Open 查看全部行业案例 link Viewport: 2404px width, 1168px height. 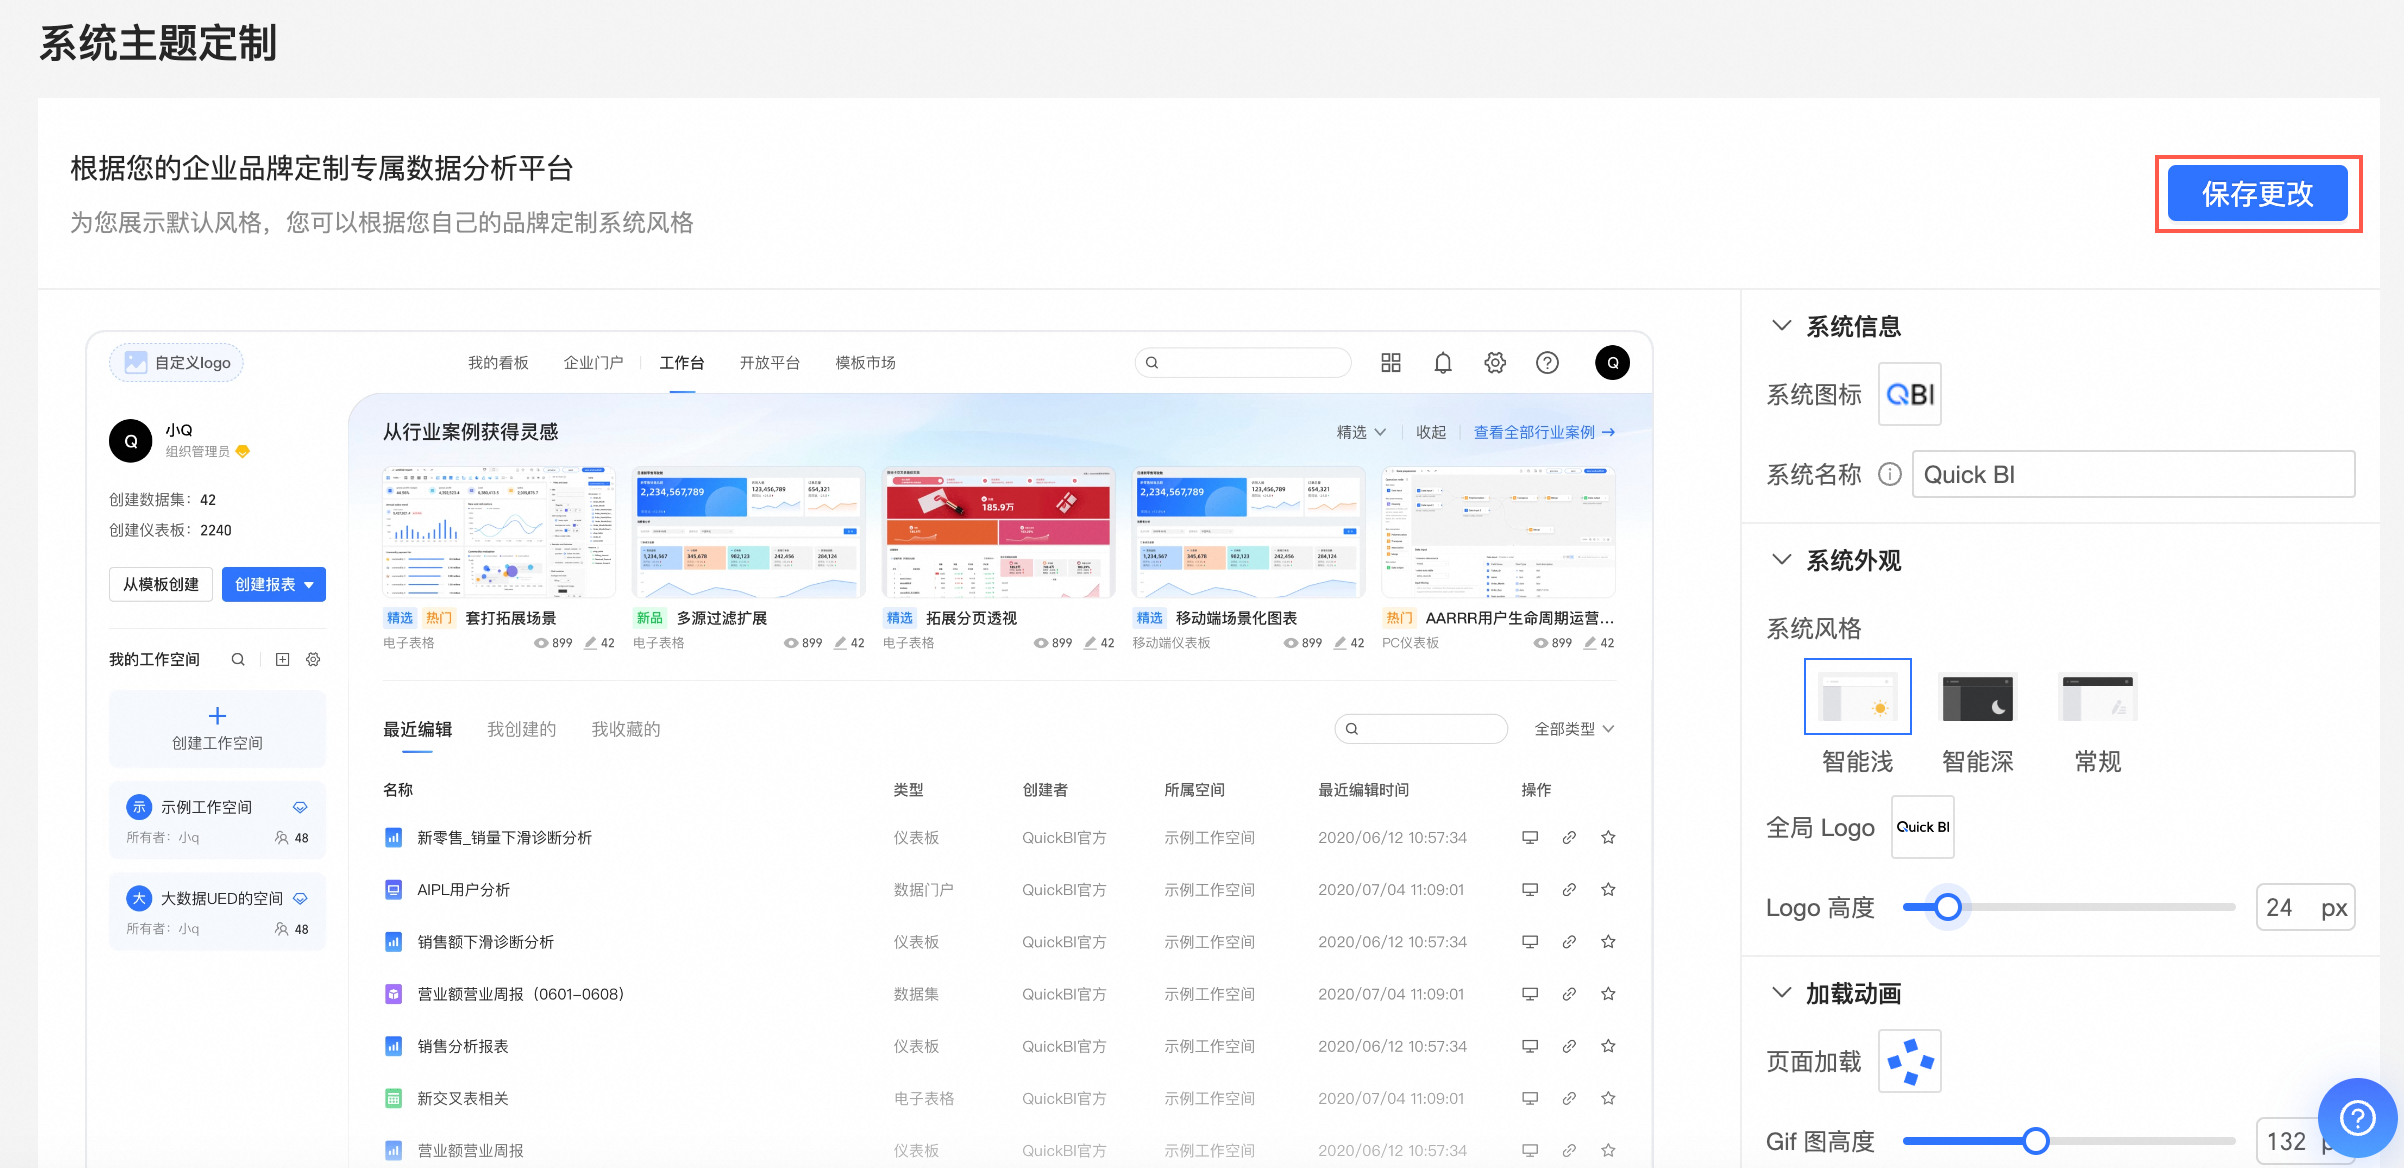tap(1544, 432)
